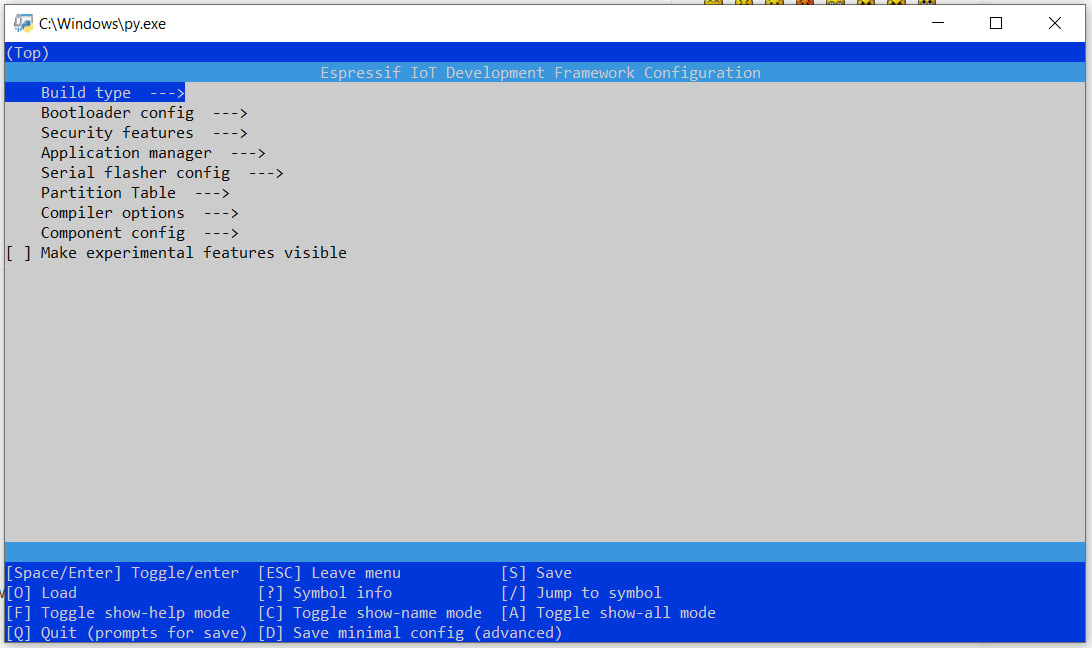Click the py.exe window title icon
The width and height of the screenshot is (1092, 648).
[23, 23]
